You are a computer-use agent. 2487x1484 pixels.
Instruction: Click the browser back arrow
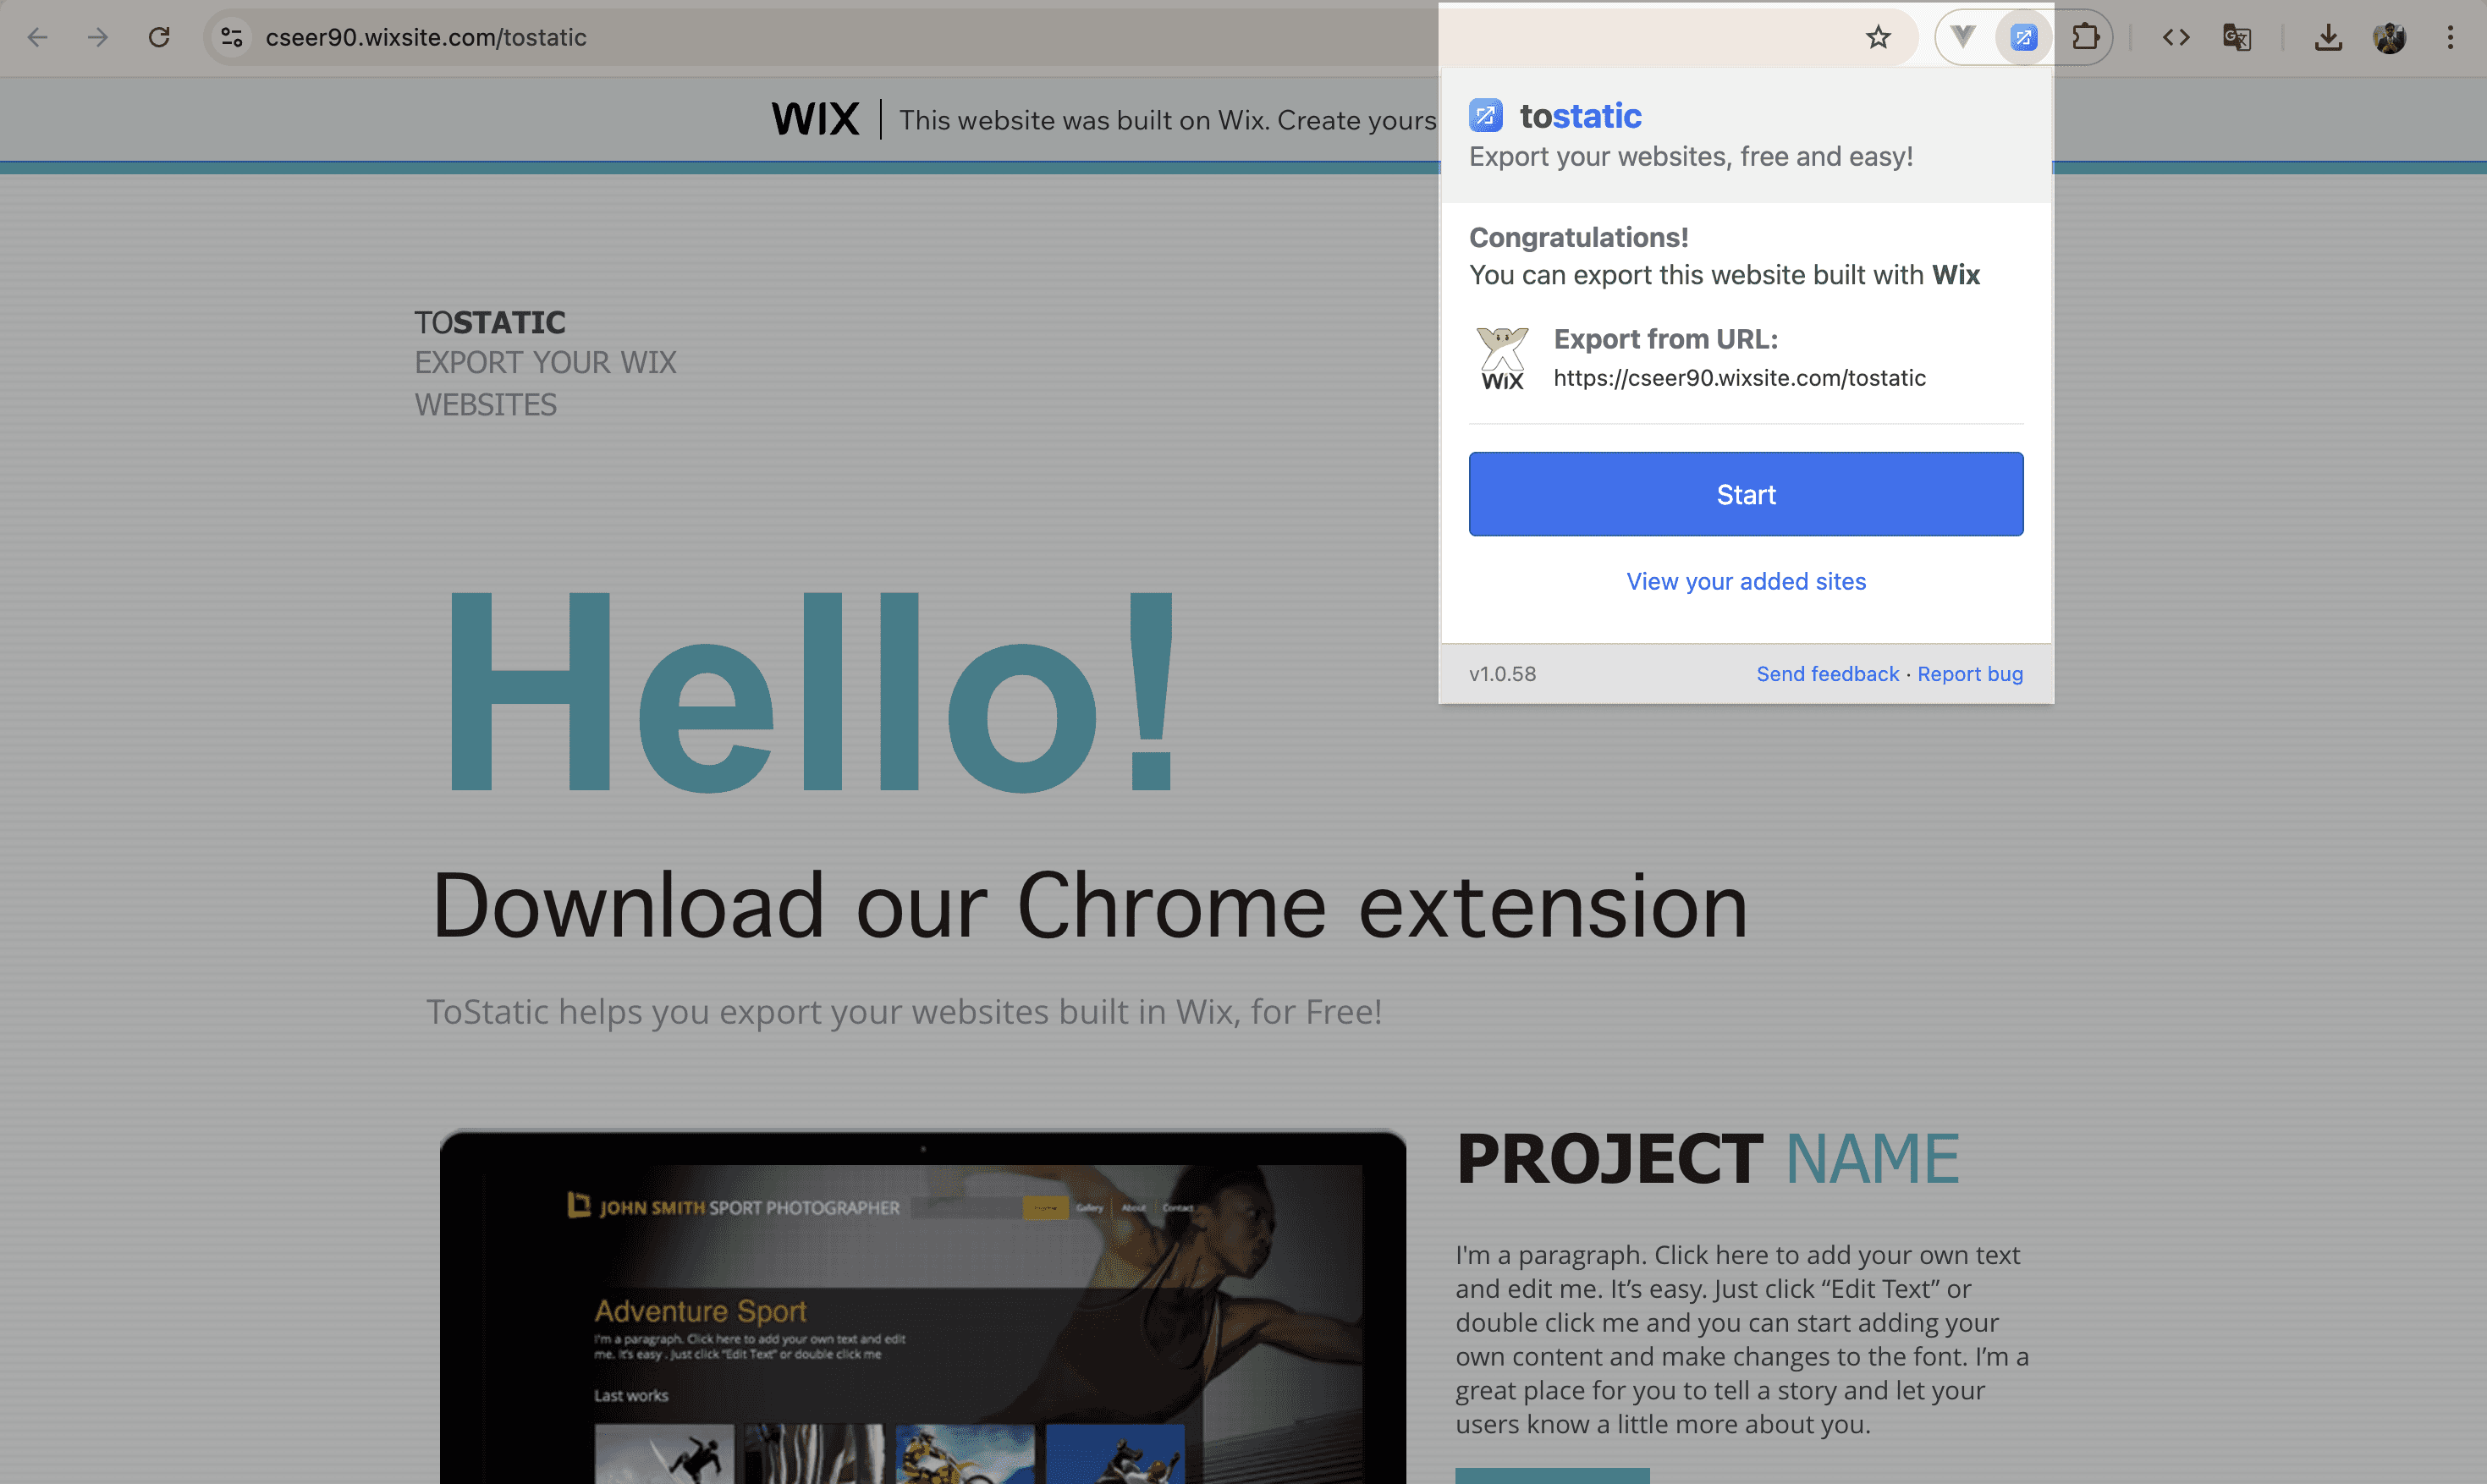coord(37,37)
